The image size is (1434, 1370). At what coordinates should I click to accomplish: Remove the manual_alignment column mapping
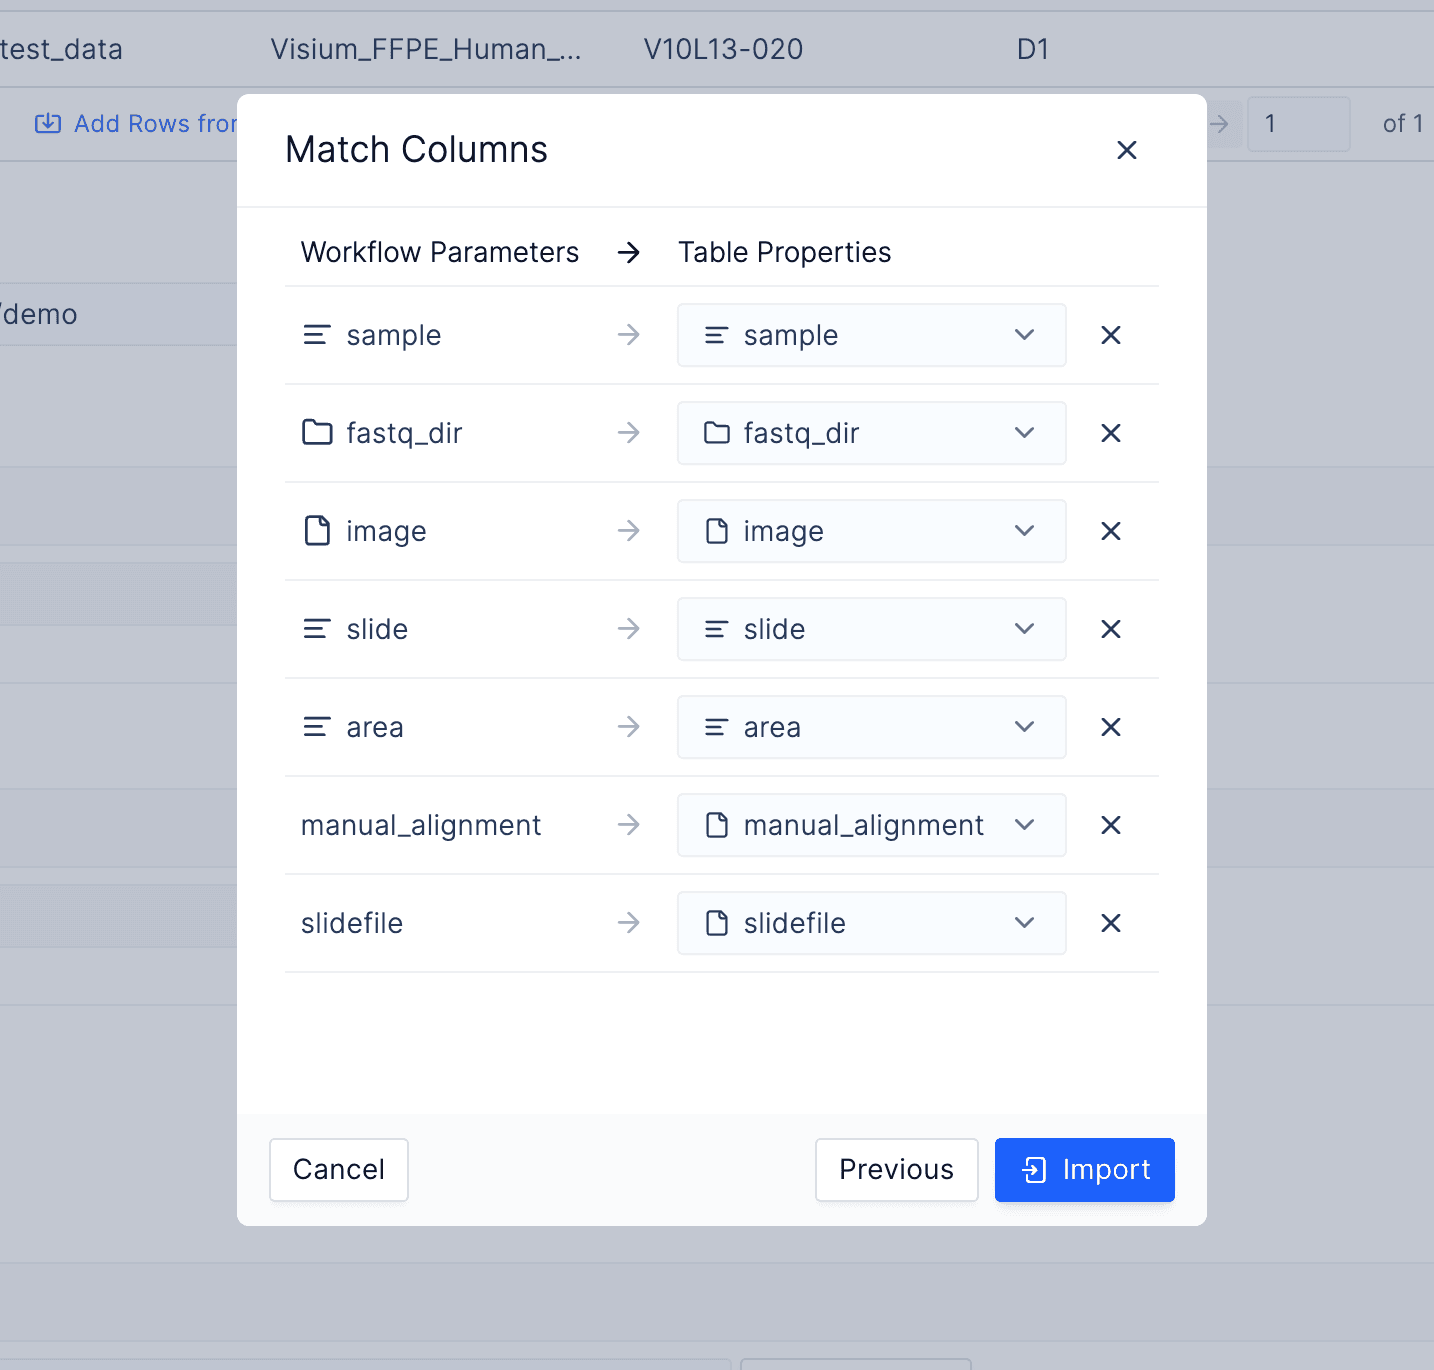(x=1111, y=825)
